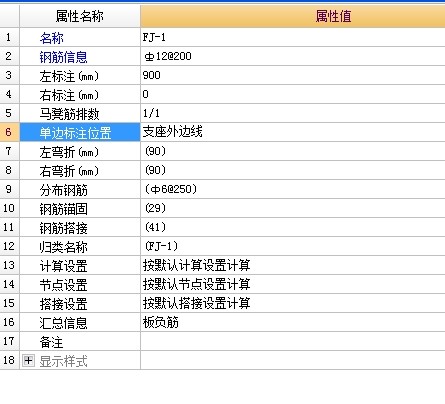Select the 右标注(mm) property label
Viewport: 445px width, 404px height.
(x=69, y=95)
